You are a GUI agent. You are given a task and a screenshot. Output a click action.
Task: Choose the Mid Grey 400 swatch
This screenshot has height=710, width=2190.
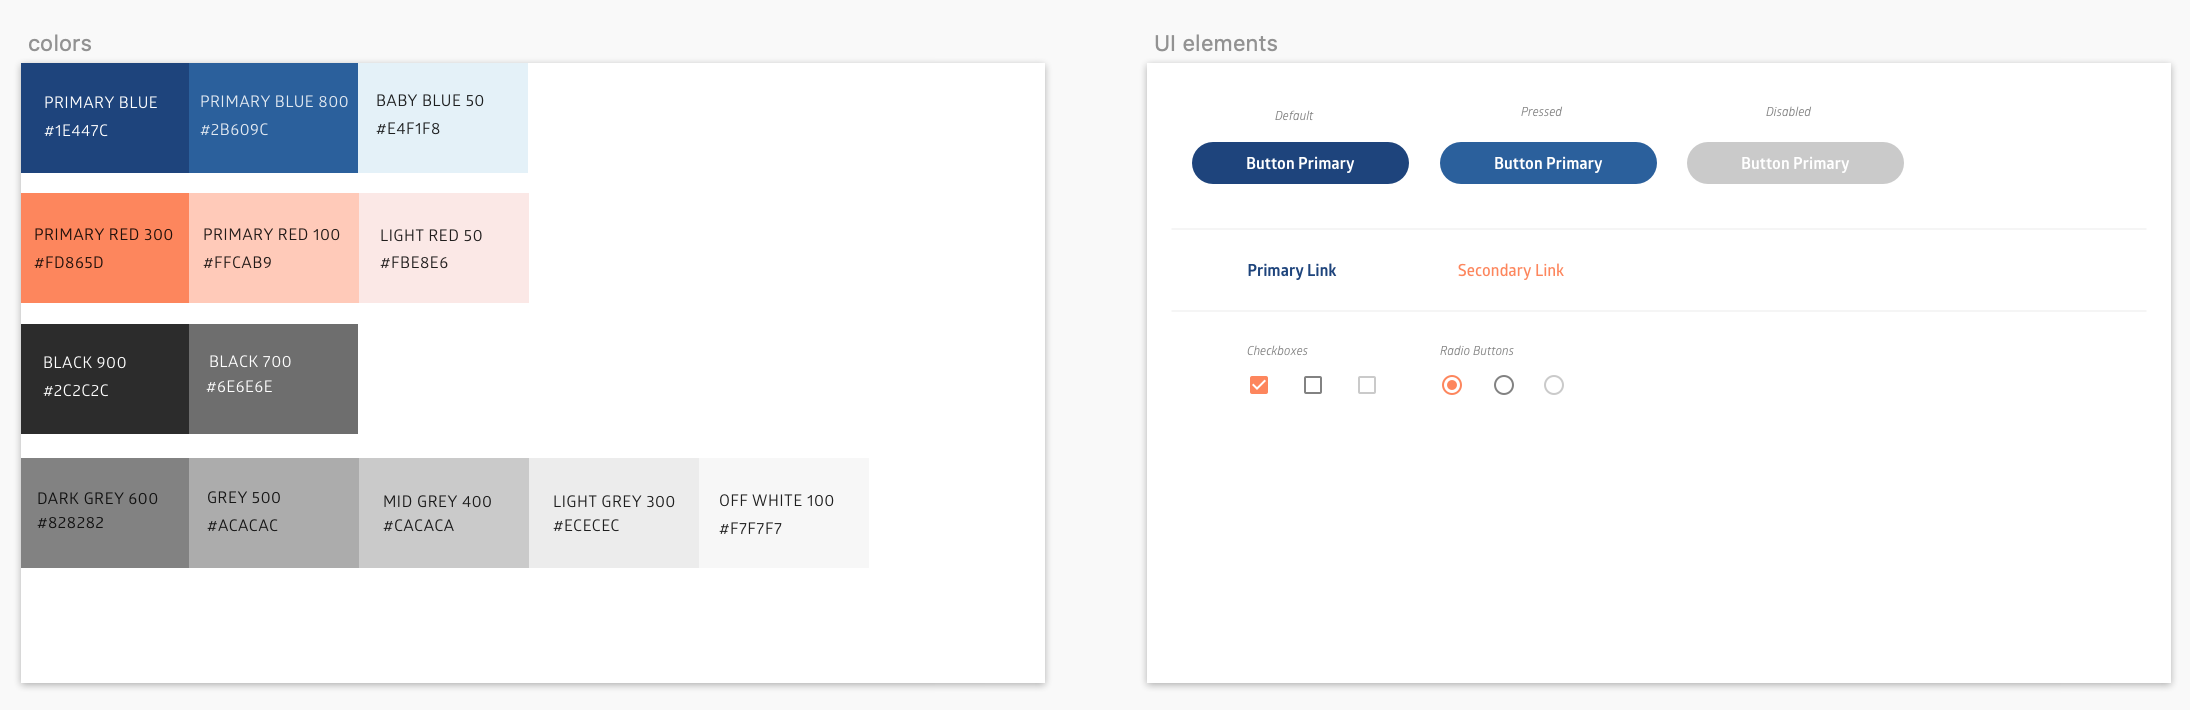444,513
